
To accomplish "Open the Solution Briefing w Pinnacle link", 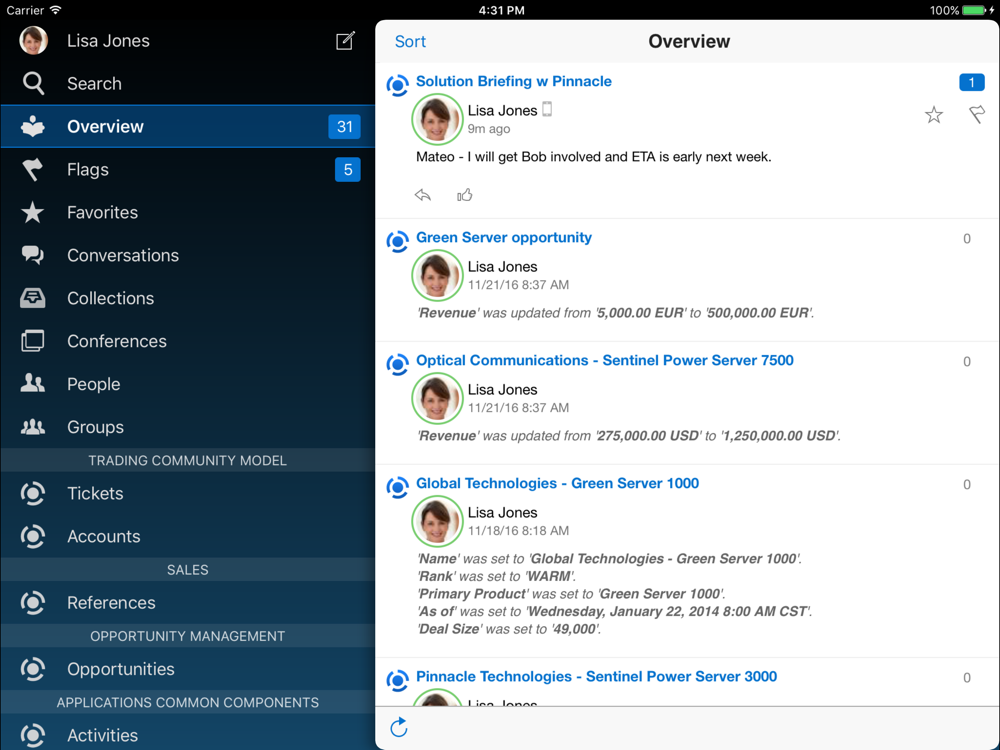I will pyautogui.click(x=513, y=81).
